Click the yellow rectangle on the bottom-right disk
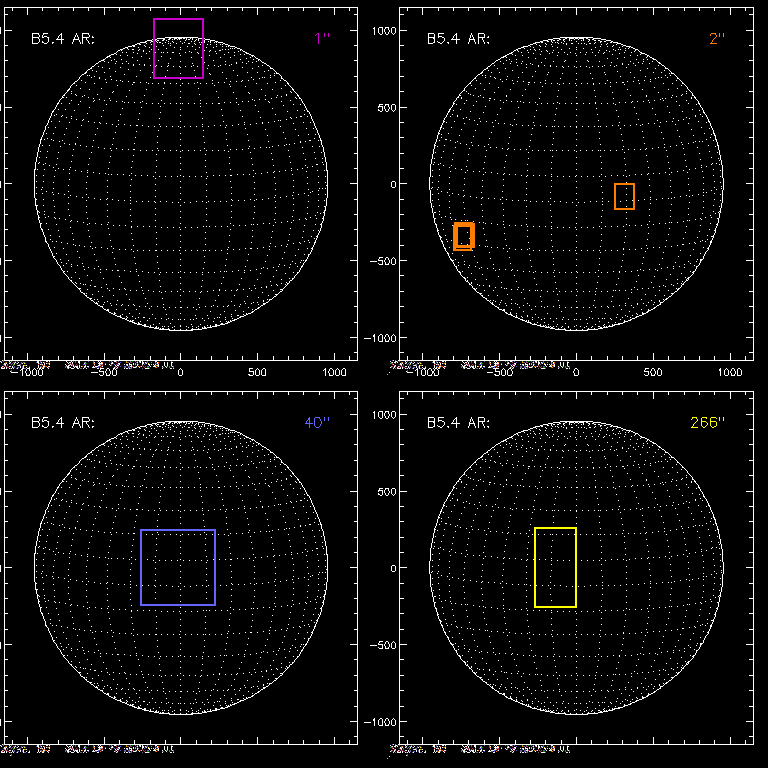This screenshot has height=768, width=768. [555, 567]
